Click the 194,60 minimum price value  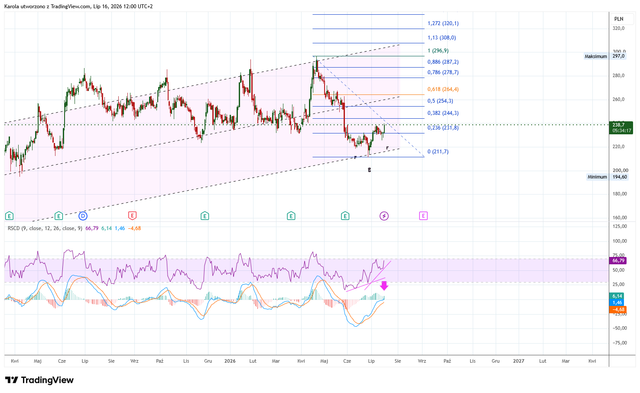pos(620,177)
